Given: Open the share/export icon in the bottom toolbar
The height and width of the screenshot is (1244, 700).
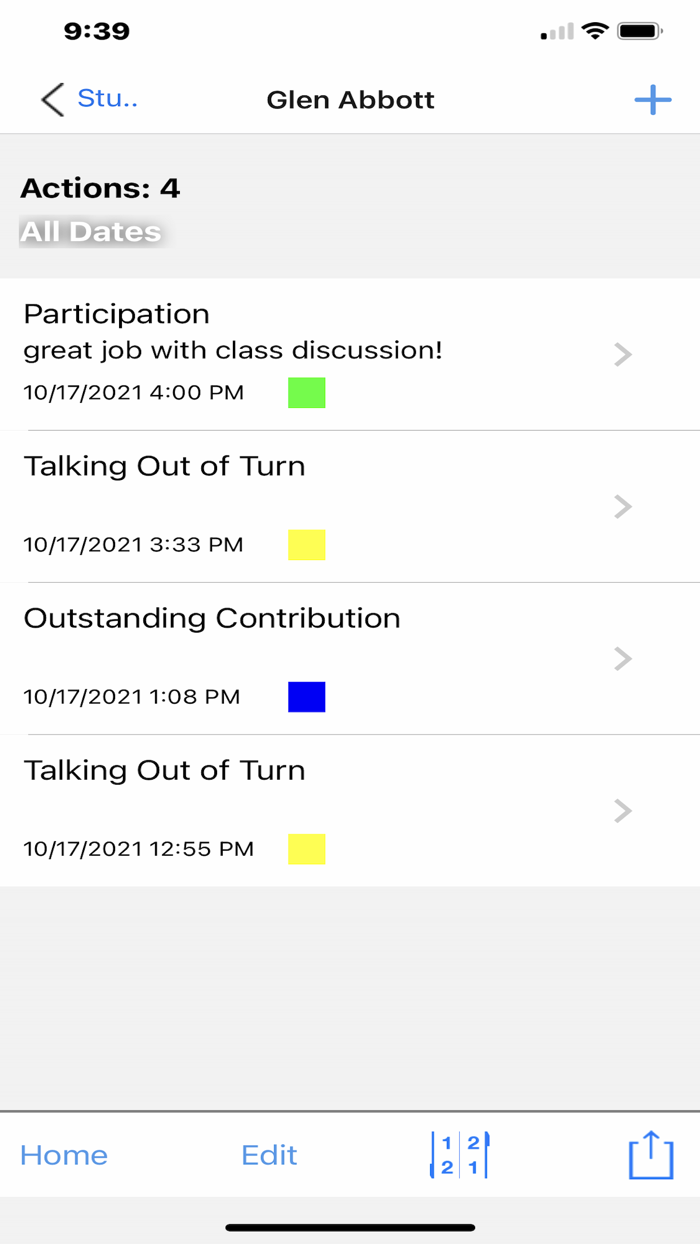Looking at the screenshot, I should pyautogui.click(x=650, y=1155).
